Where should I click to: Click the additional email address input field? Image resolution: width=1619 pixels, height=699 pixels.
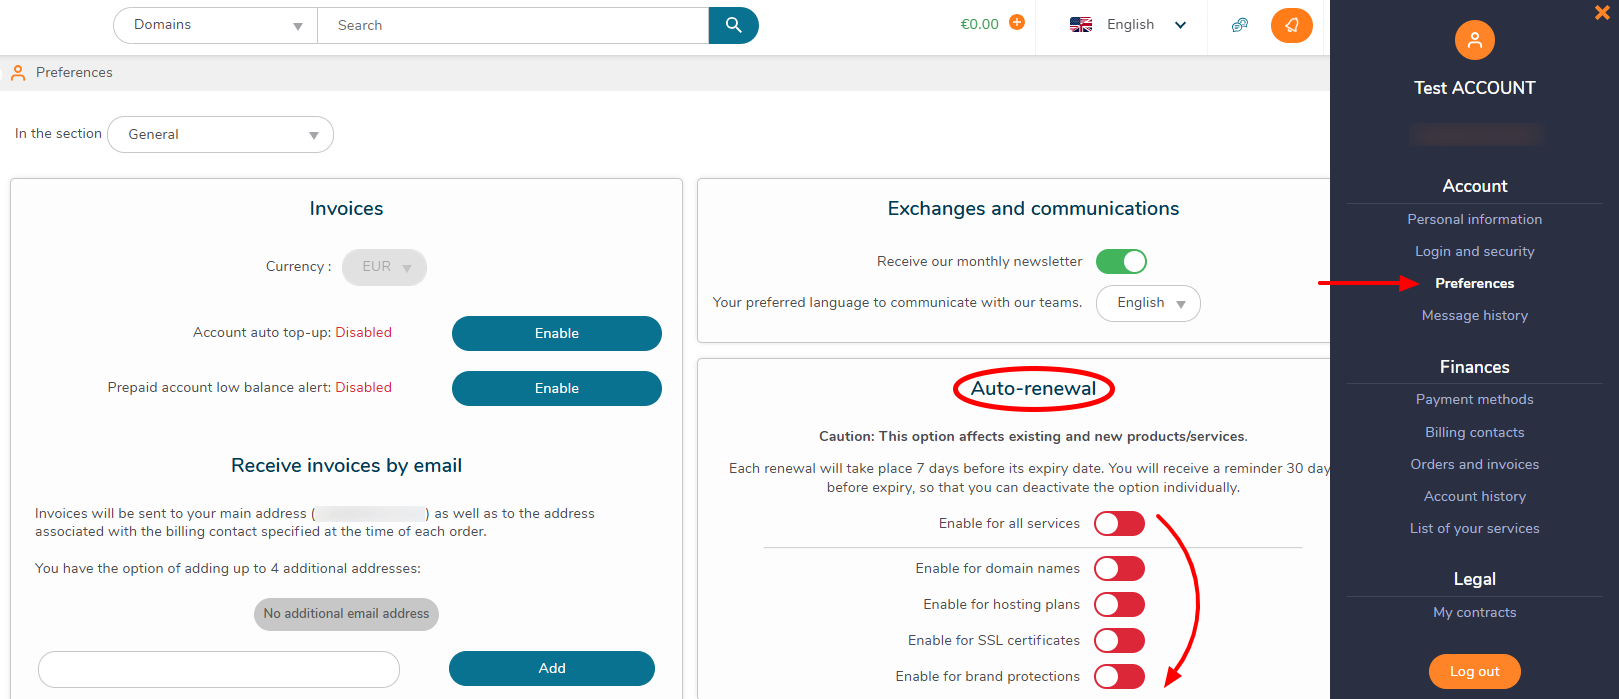(219, 669)
